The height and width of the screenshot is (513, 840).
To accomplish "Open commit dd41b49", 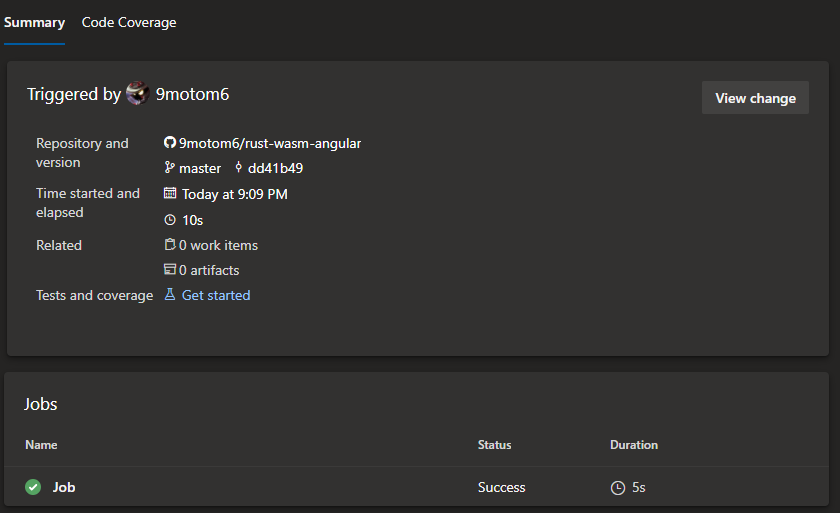I will tap(275, 168).
